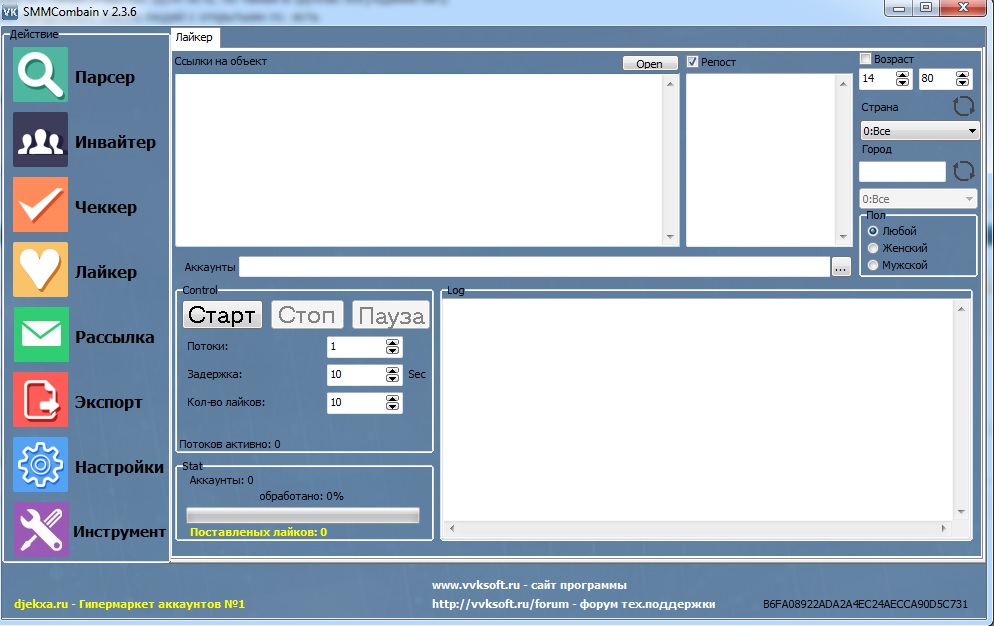Focus the Потоки value field
Image resolution: width=994 pixels, height=626 pixels.
point(356,347)
